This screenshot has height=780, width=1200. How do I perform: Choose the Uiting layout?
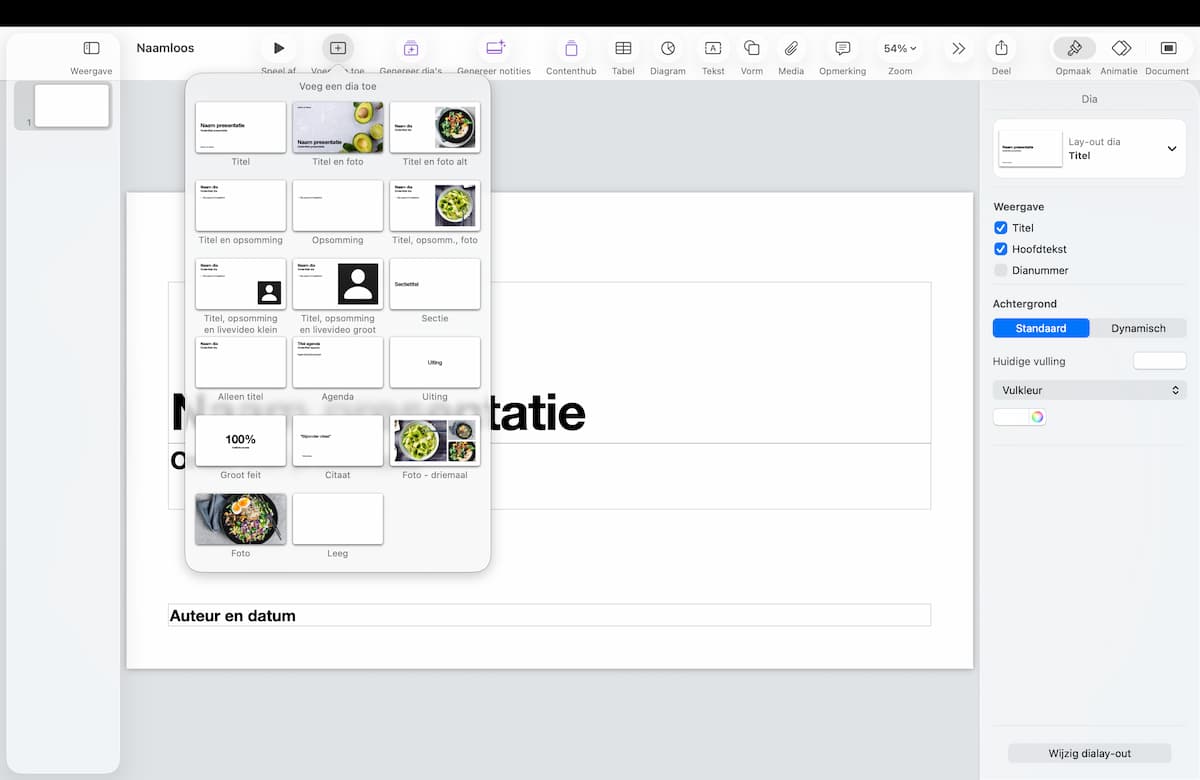pos(435,362)
